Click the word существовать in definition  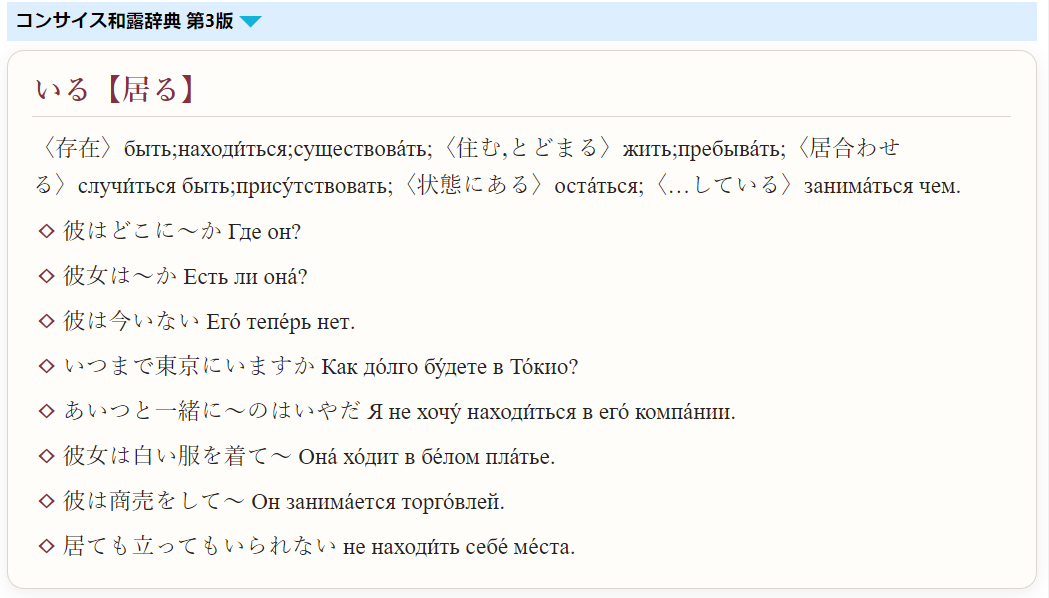tap(363, 149)
